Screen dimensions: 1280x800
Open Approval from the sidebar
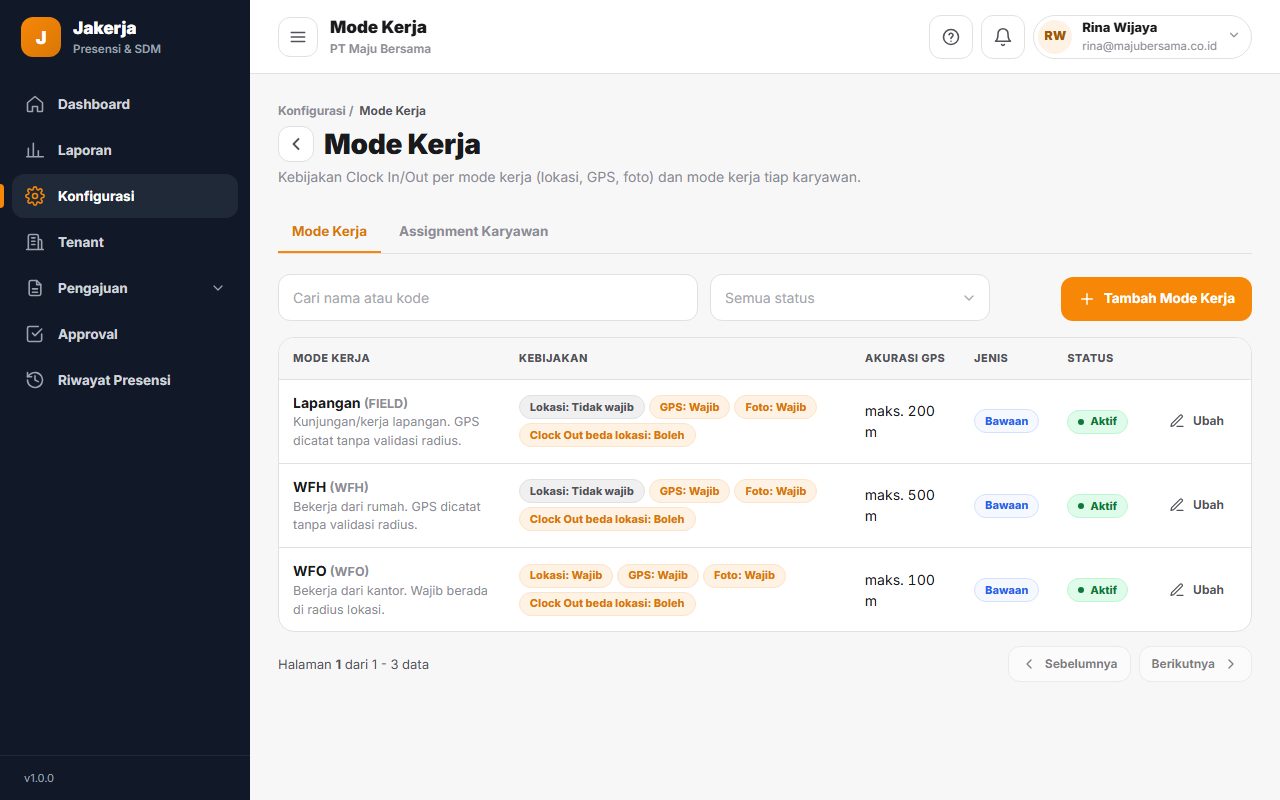pyautogui.click(x=125, y=334)
